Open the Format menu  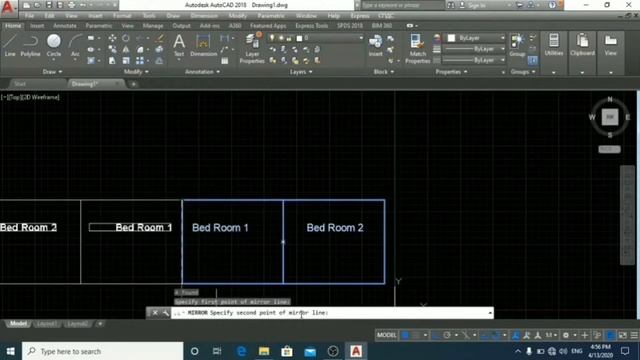[x=122, y=16]
